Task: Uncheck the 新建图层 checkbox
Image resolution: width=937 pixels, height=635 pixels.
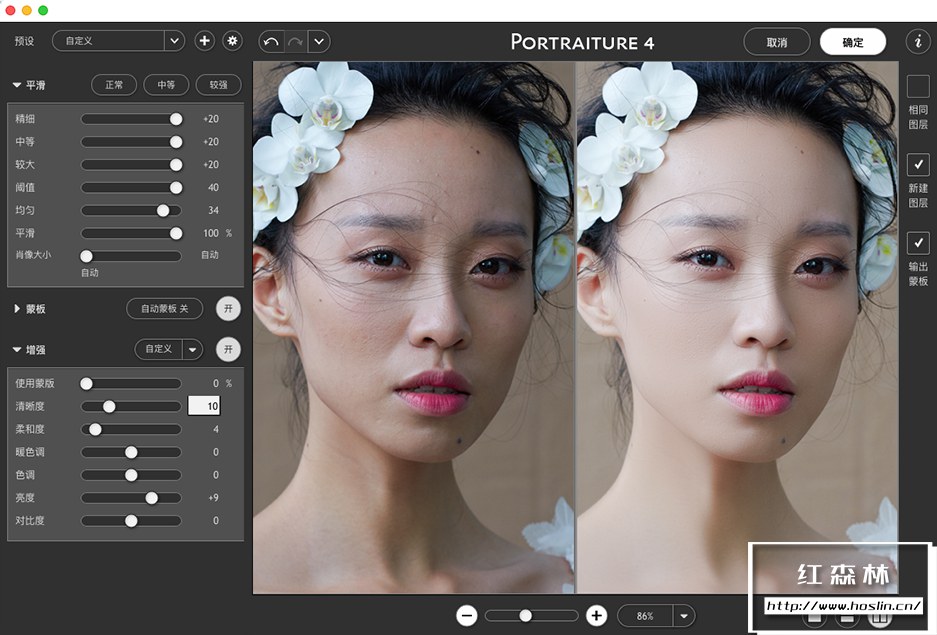Action: tap(917, 164)
